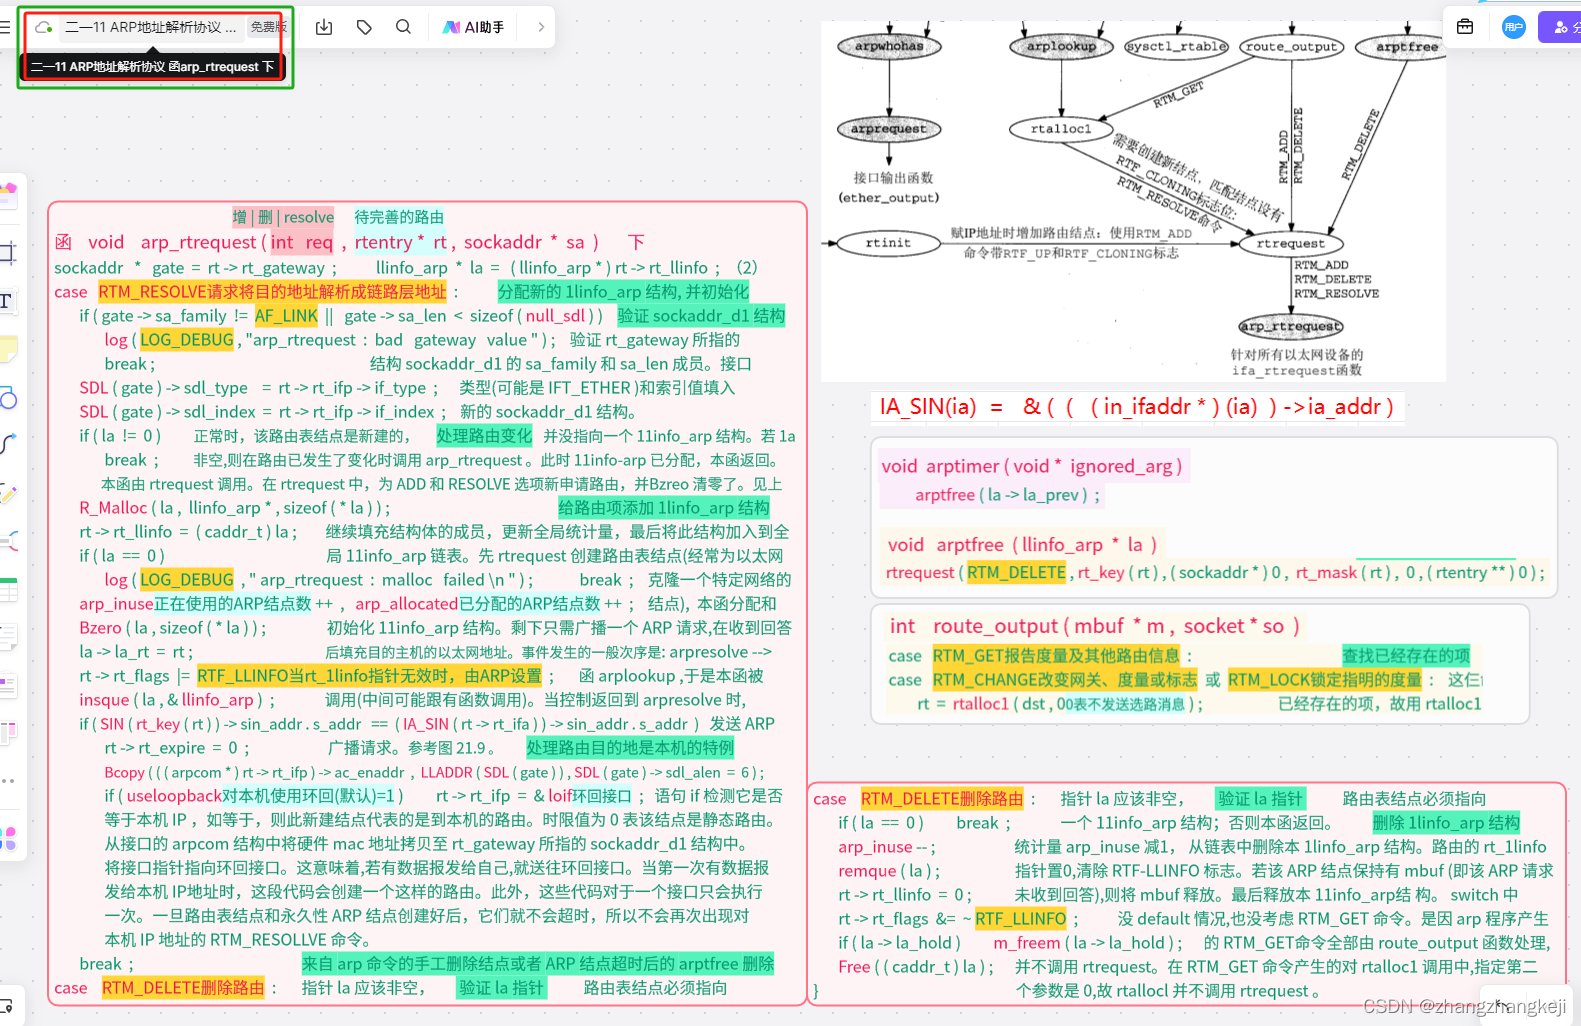Click the rtalloc1 node in diagram

1061,129
